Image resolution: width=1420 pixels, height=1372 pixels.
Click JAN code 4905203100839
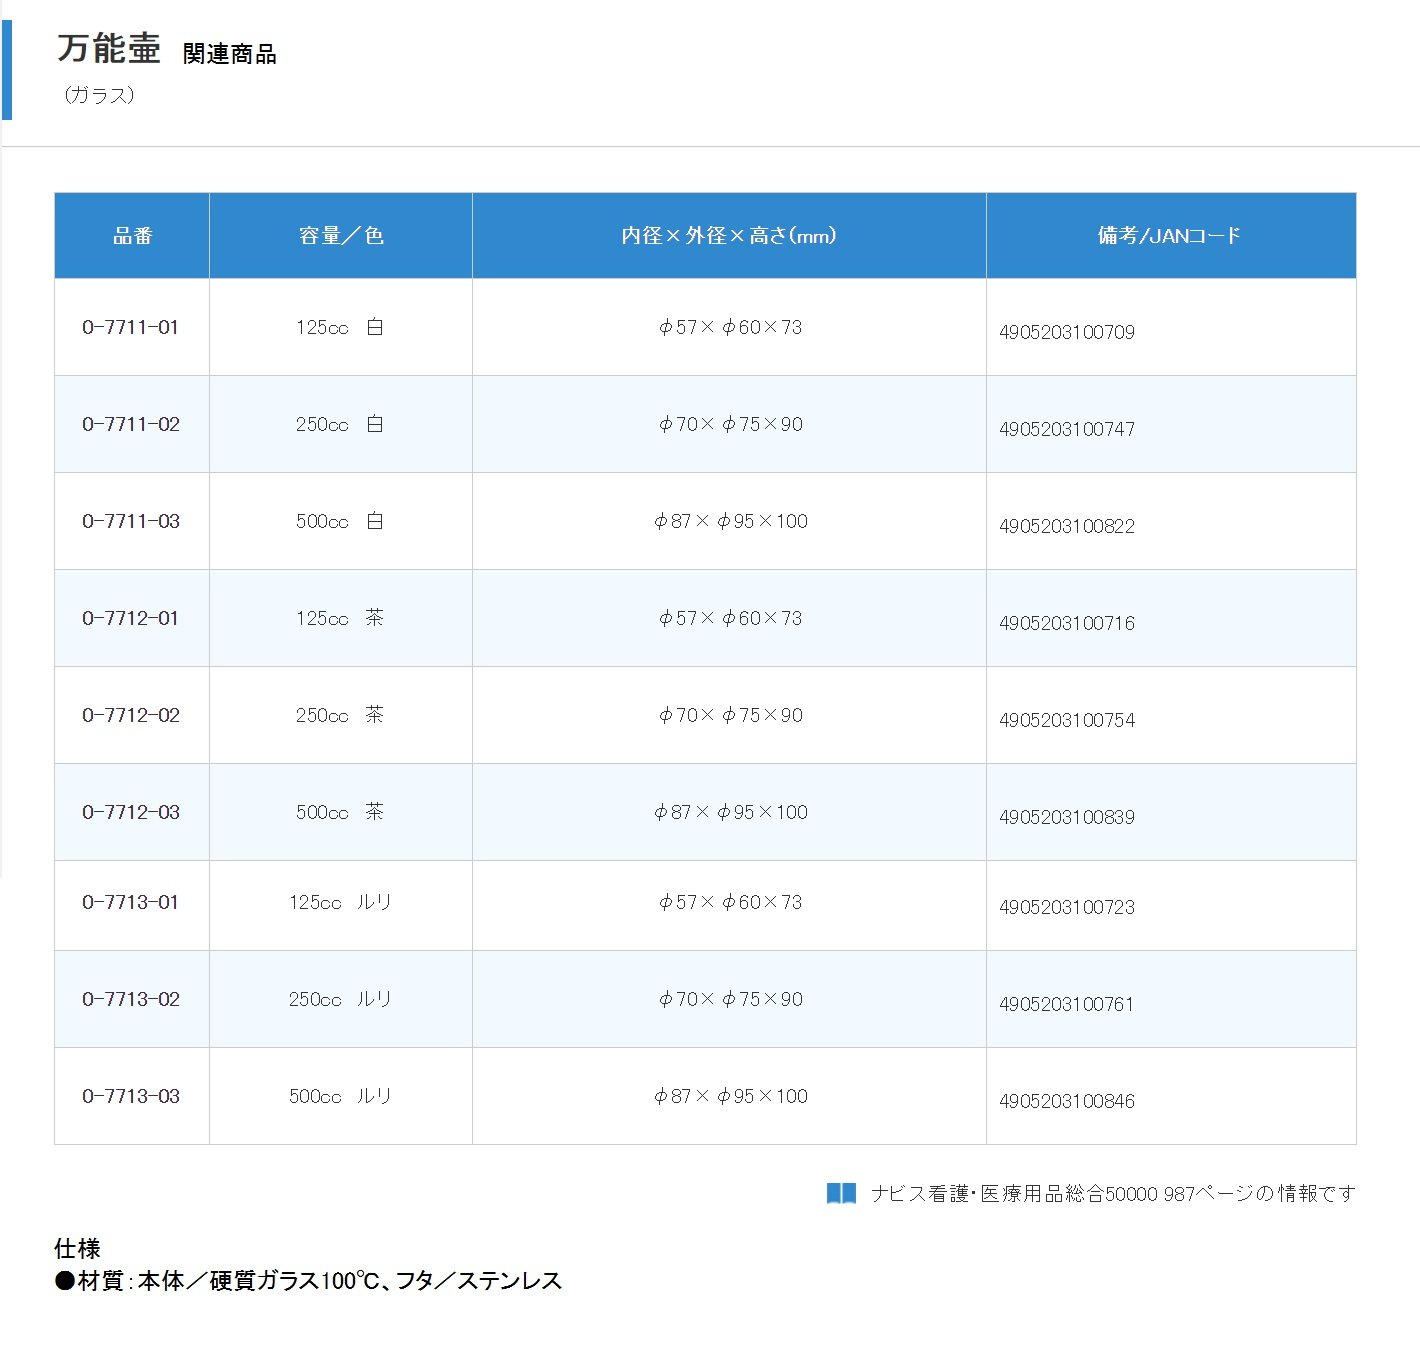[x=1067, y=818]
